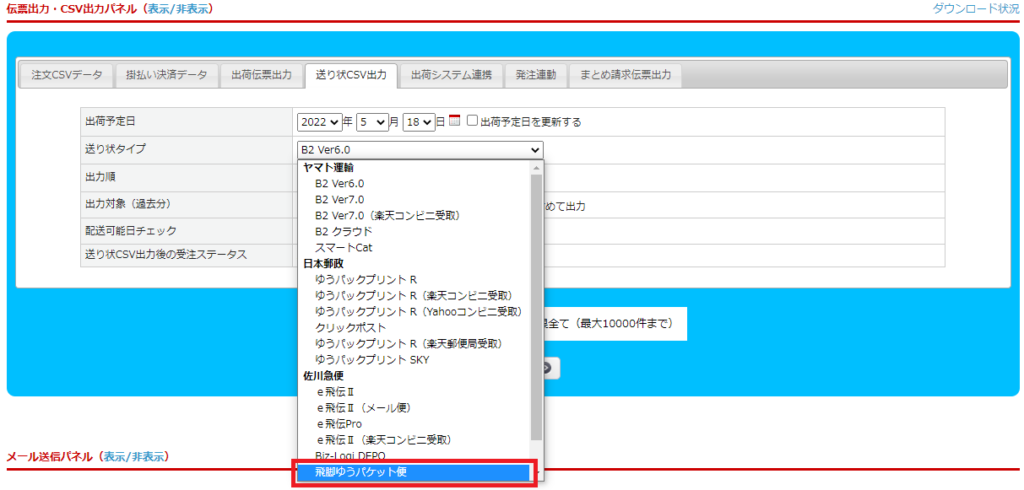Image resolution: width=1024 pixels, height=490 pixels.
Task: Select ｅ飛伝Pro option
Action: coord(416,423)
